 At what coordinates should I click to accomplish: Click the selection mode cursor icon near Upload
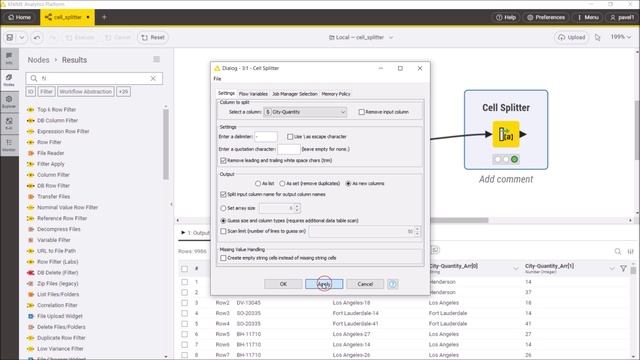(x=598, y=38)
